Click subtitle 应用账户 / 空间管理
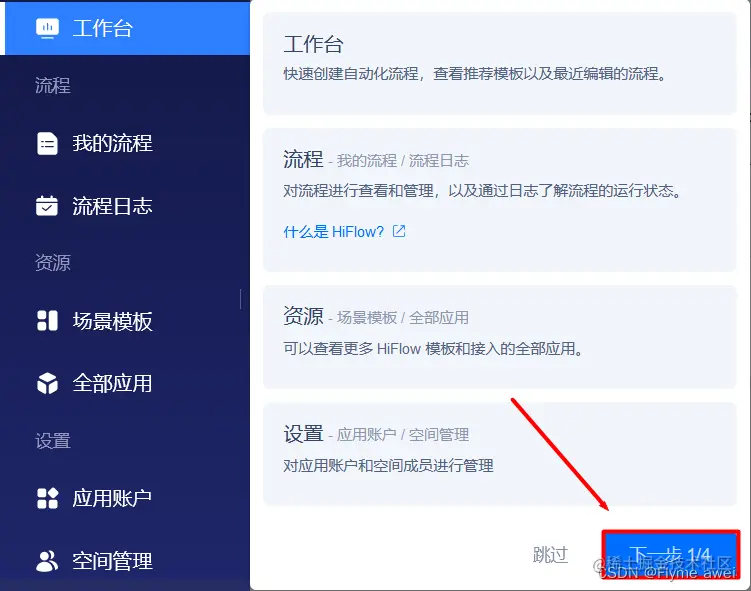This screenshot has width=751, height=591. 403,435
